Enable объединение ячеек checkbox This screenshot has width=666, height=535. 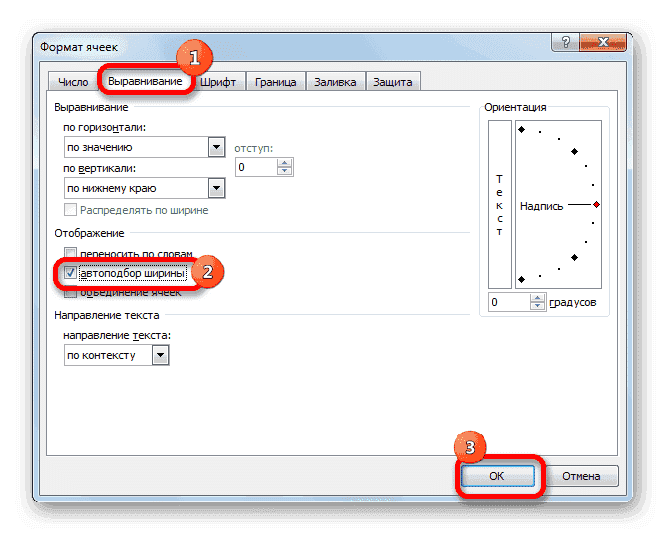[x=71, y=292]
